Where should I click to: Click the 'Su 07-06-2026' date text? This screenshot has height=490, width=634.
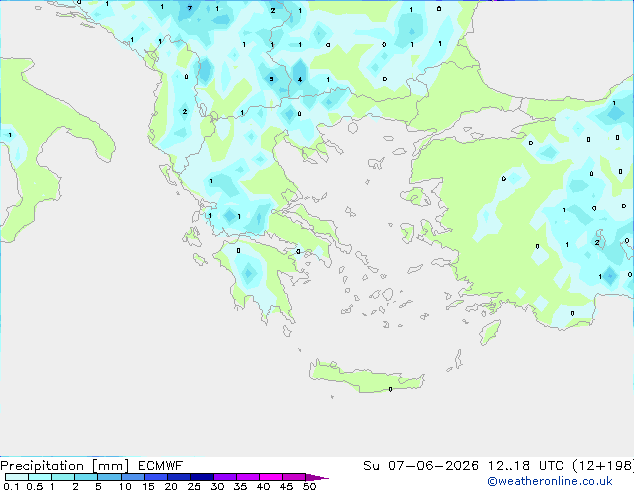pyautogui.click(x=421, y=466)
